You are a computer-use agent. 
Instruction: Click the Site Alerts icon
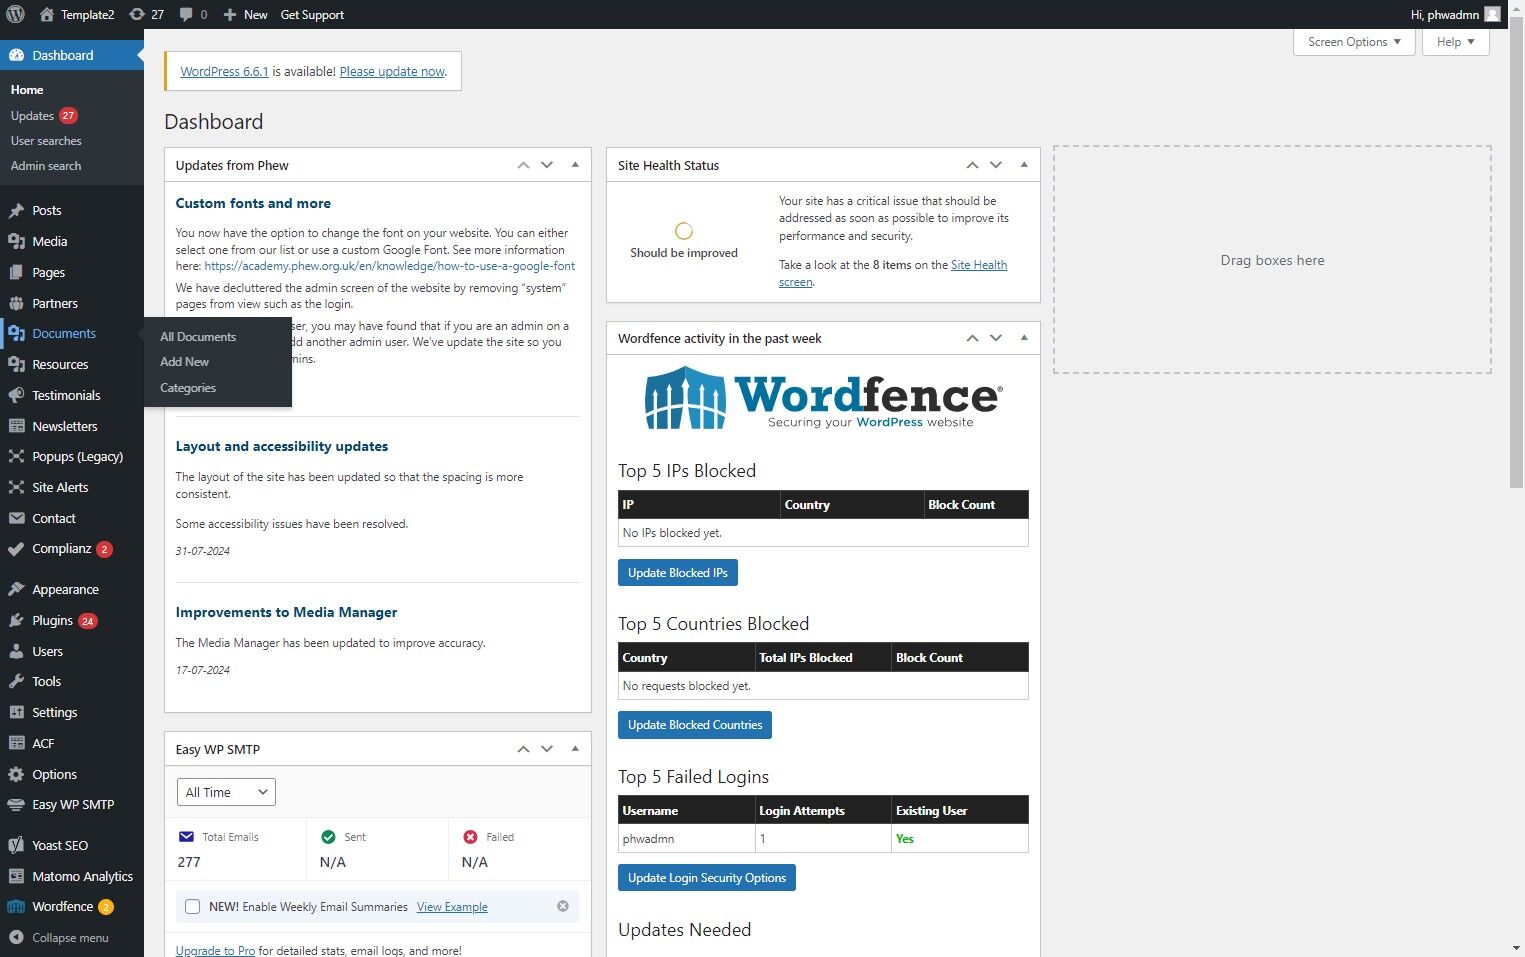point(16,487)
